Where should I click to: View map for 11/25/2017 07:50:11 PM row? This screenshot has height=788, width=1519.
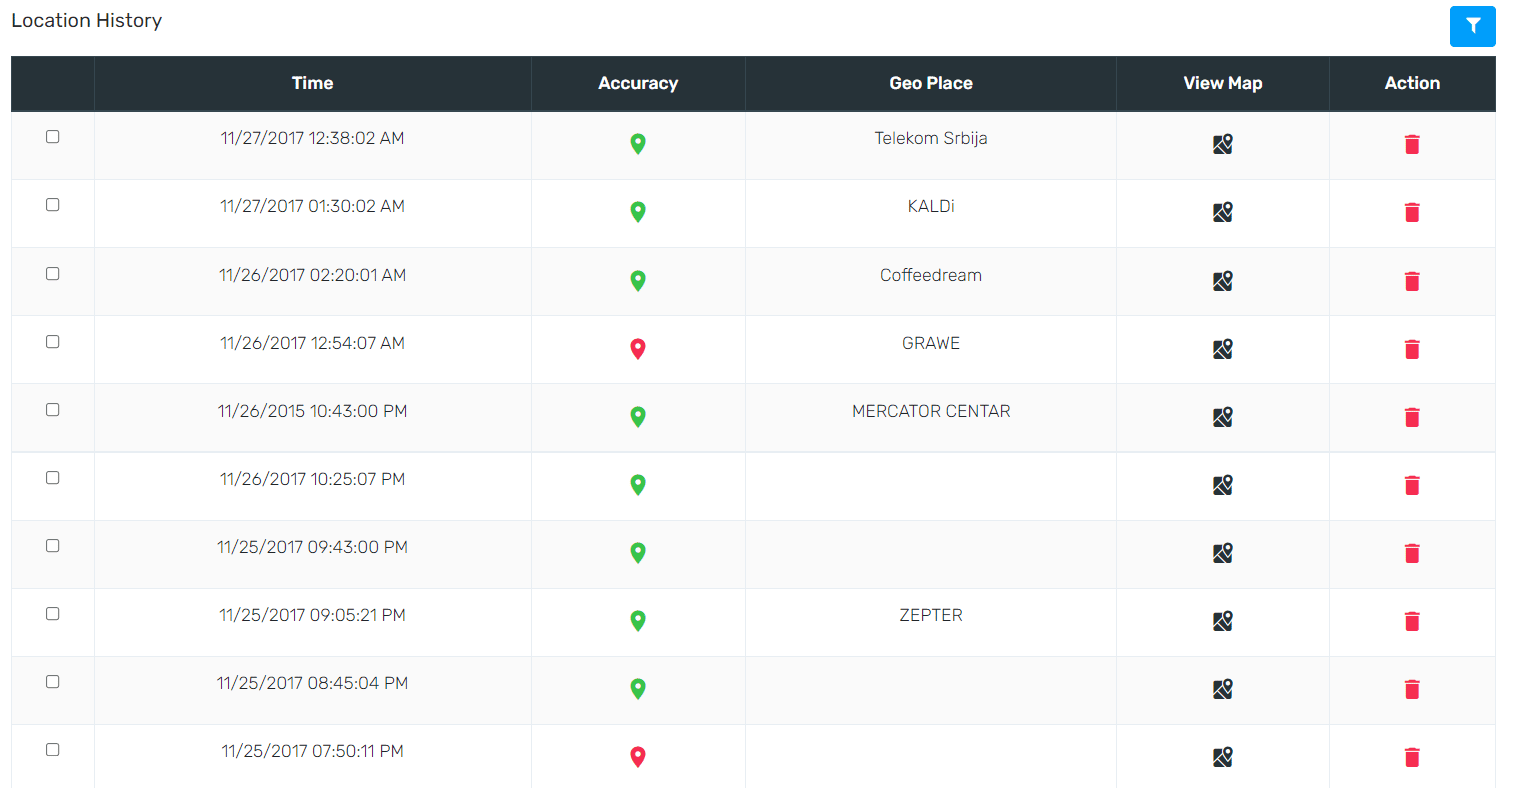point(1223,757)
